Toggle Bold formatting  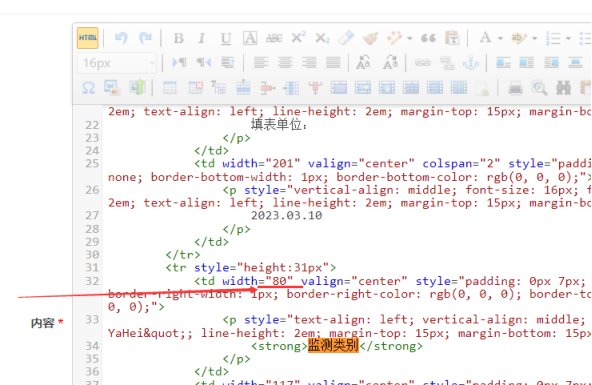[x=179, y=38]
